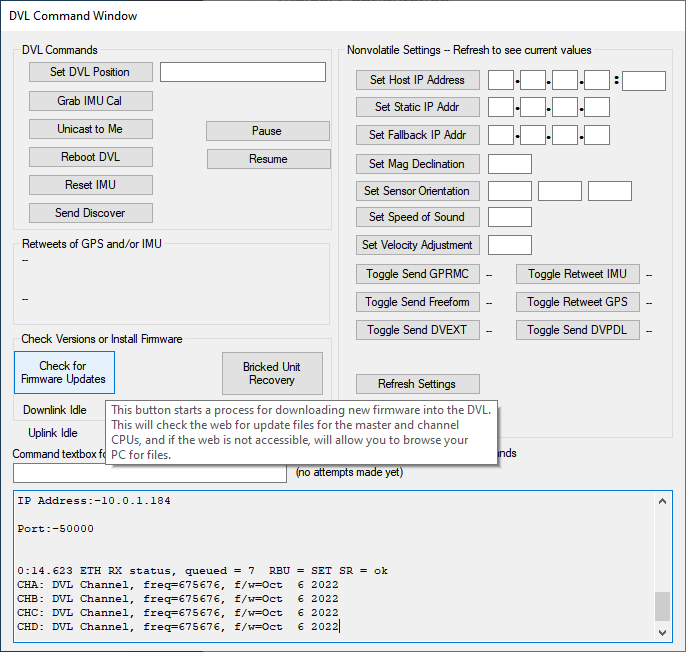Viewport: 686px width, 652px height.
Task: Click the Resume button
Action: pos(268,159)
